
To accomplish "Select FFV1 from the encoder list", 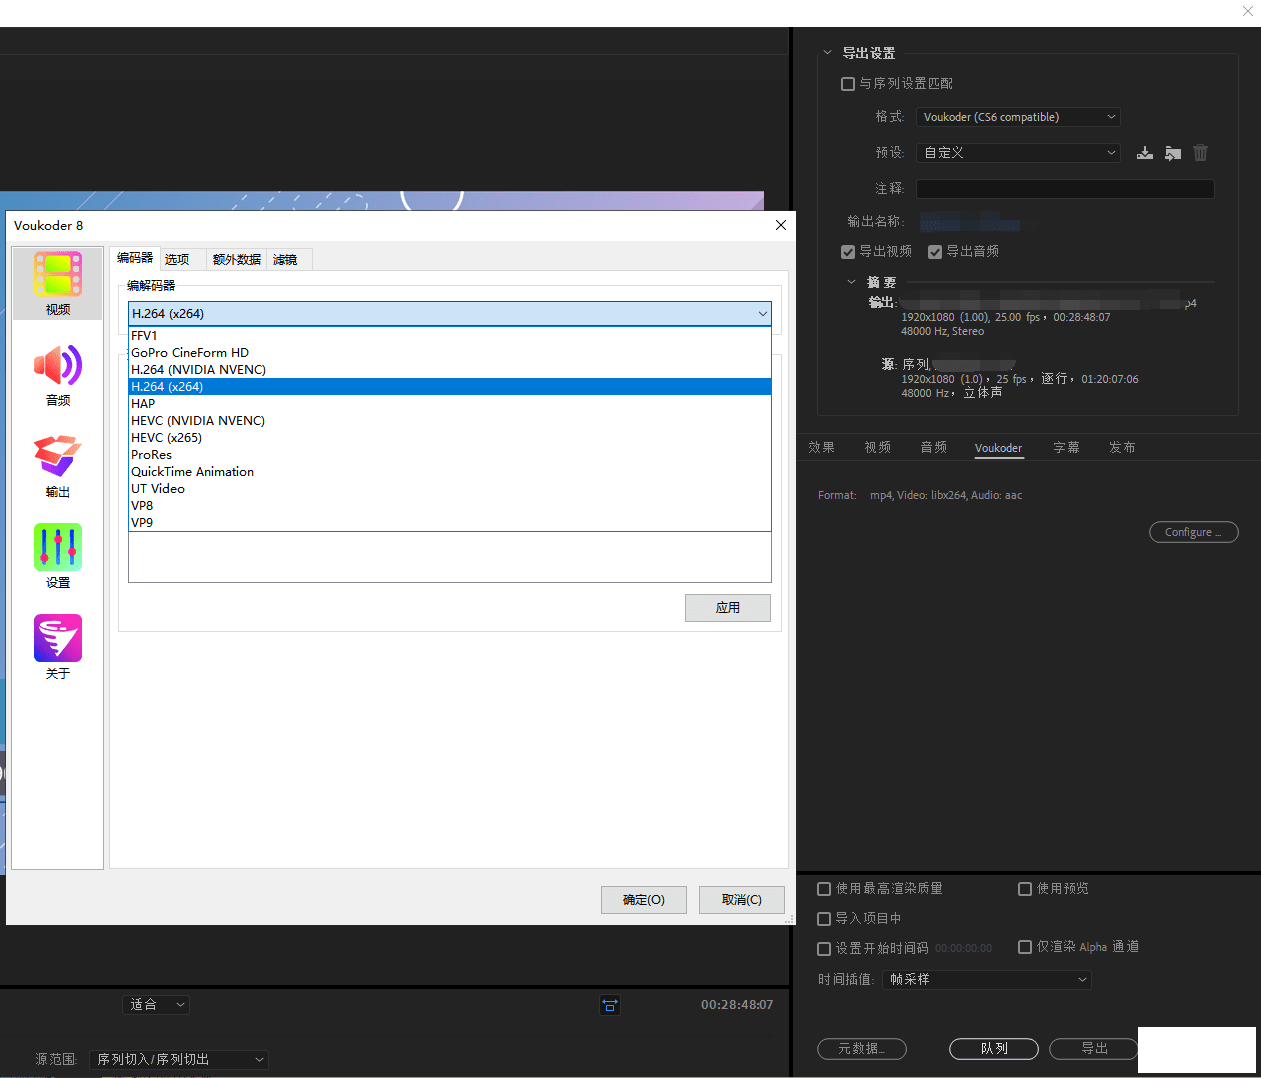I will [x=450, y=336].
